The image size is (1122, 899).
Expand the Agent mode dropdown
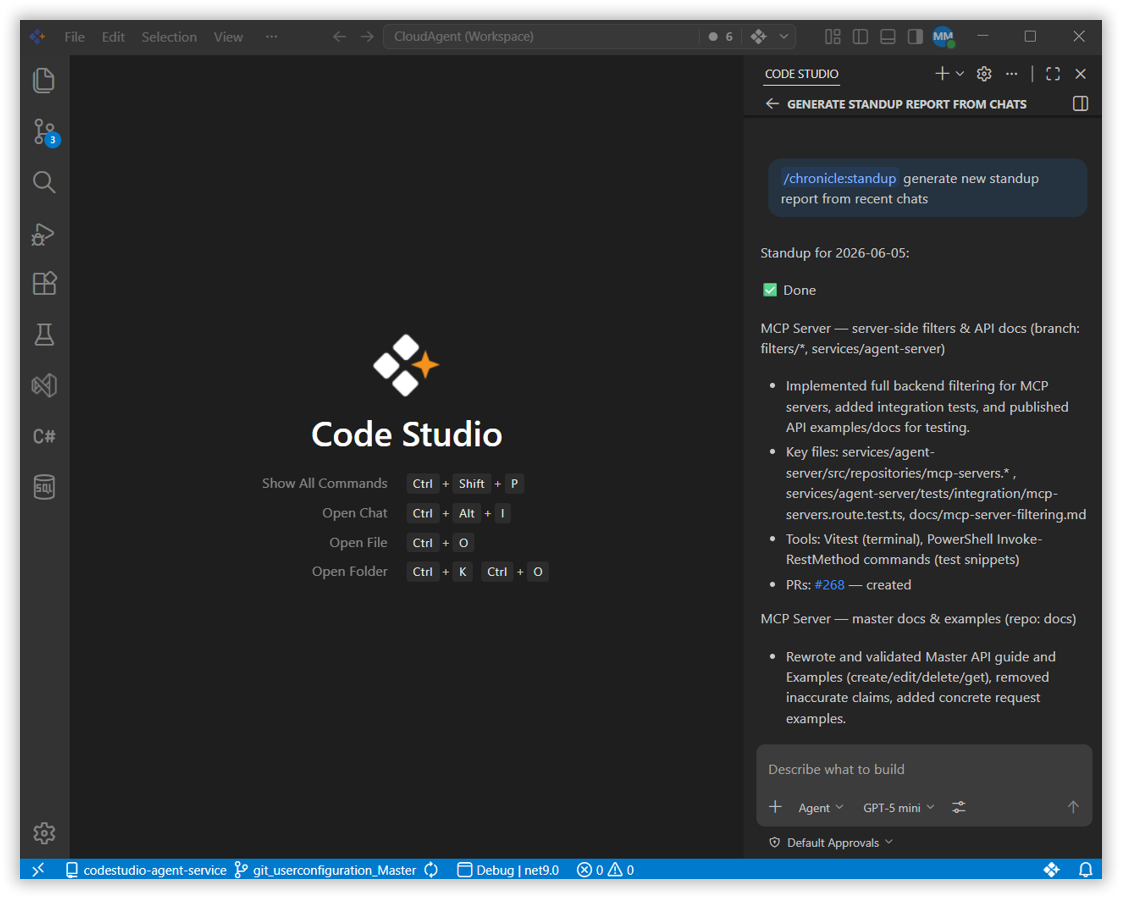click(821, 807)
